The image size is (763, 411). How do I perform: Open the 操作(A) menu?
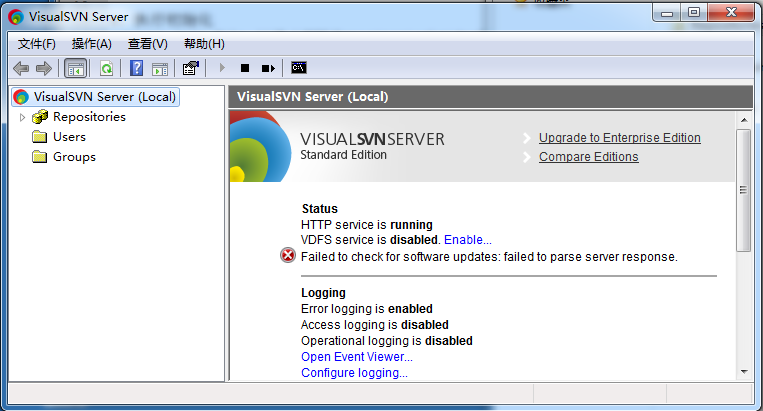coord(91,44)
